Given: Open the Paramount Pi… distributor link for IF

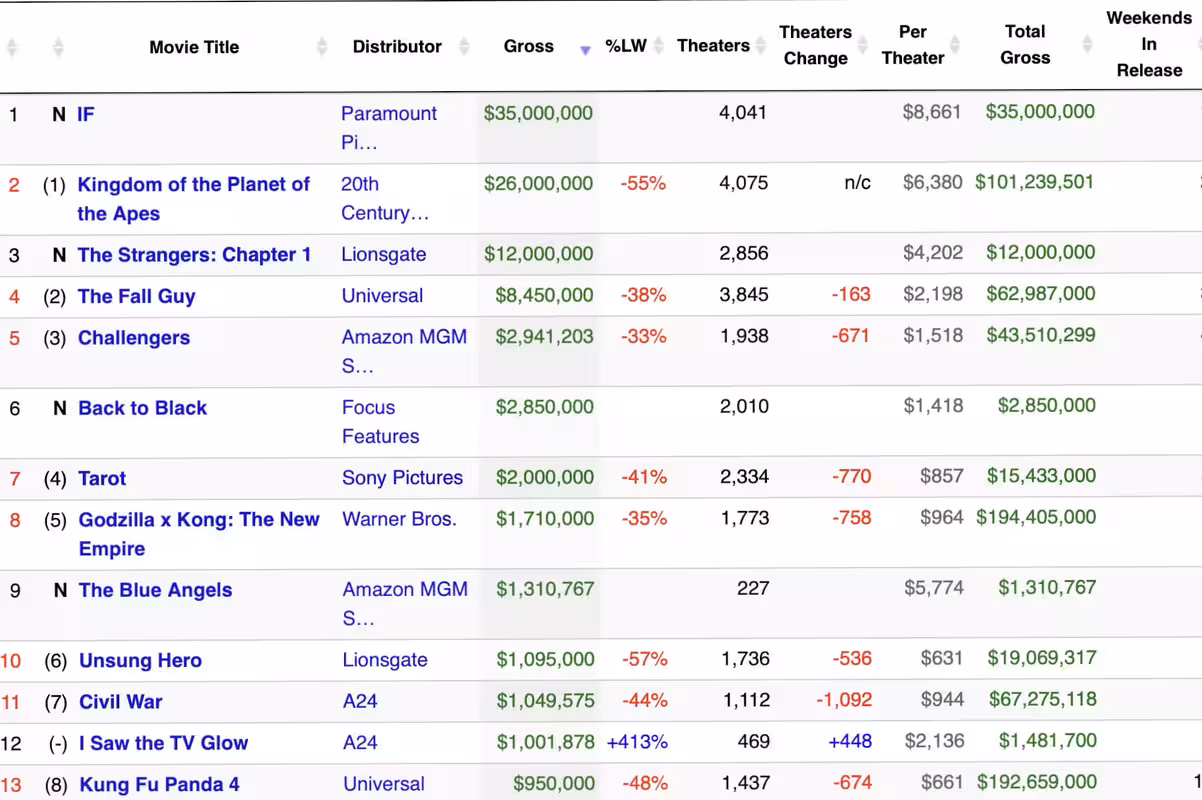Looking at the screenshot, I should tap(389, 128).
